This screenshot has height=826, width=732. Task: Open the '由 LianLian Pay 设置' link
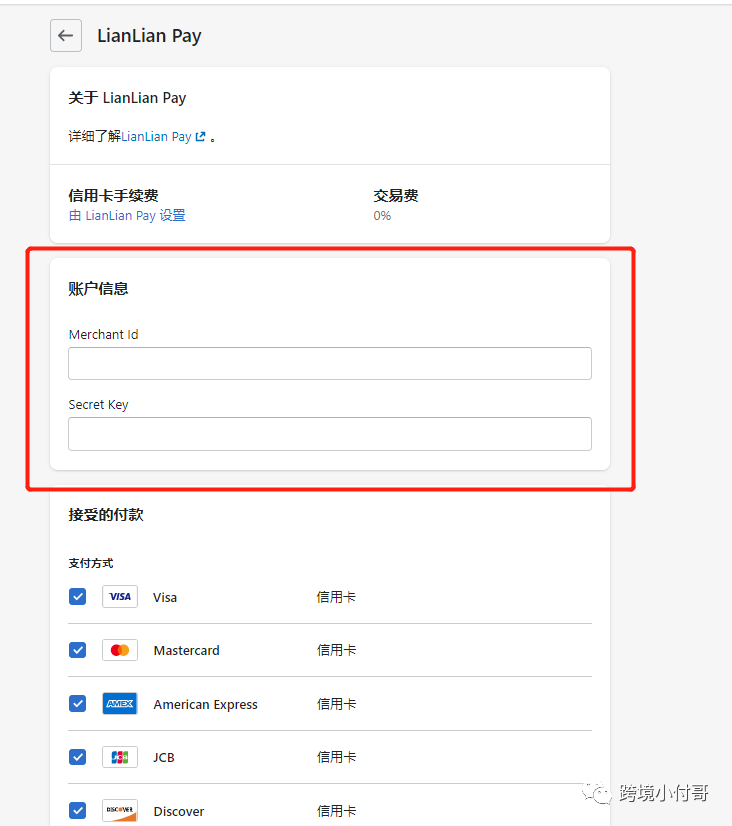[x=127, y=215]
